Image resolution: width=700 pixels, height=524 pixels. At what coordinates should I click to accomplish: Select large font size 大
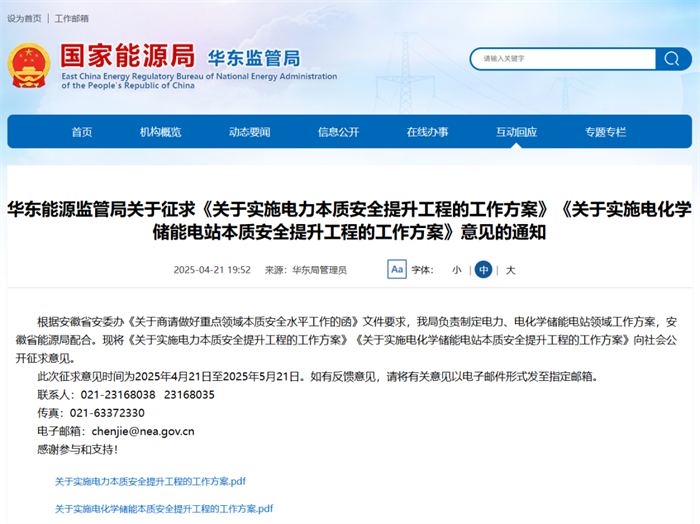click(x=510, y=270)
